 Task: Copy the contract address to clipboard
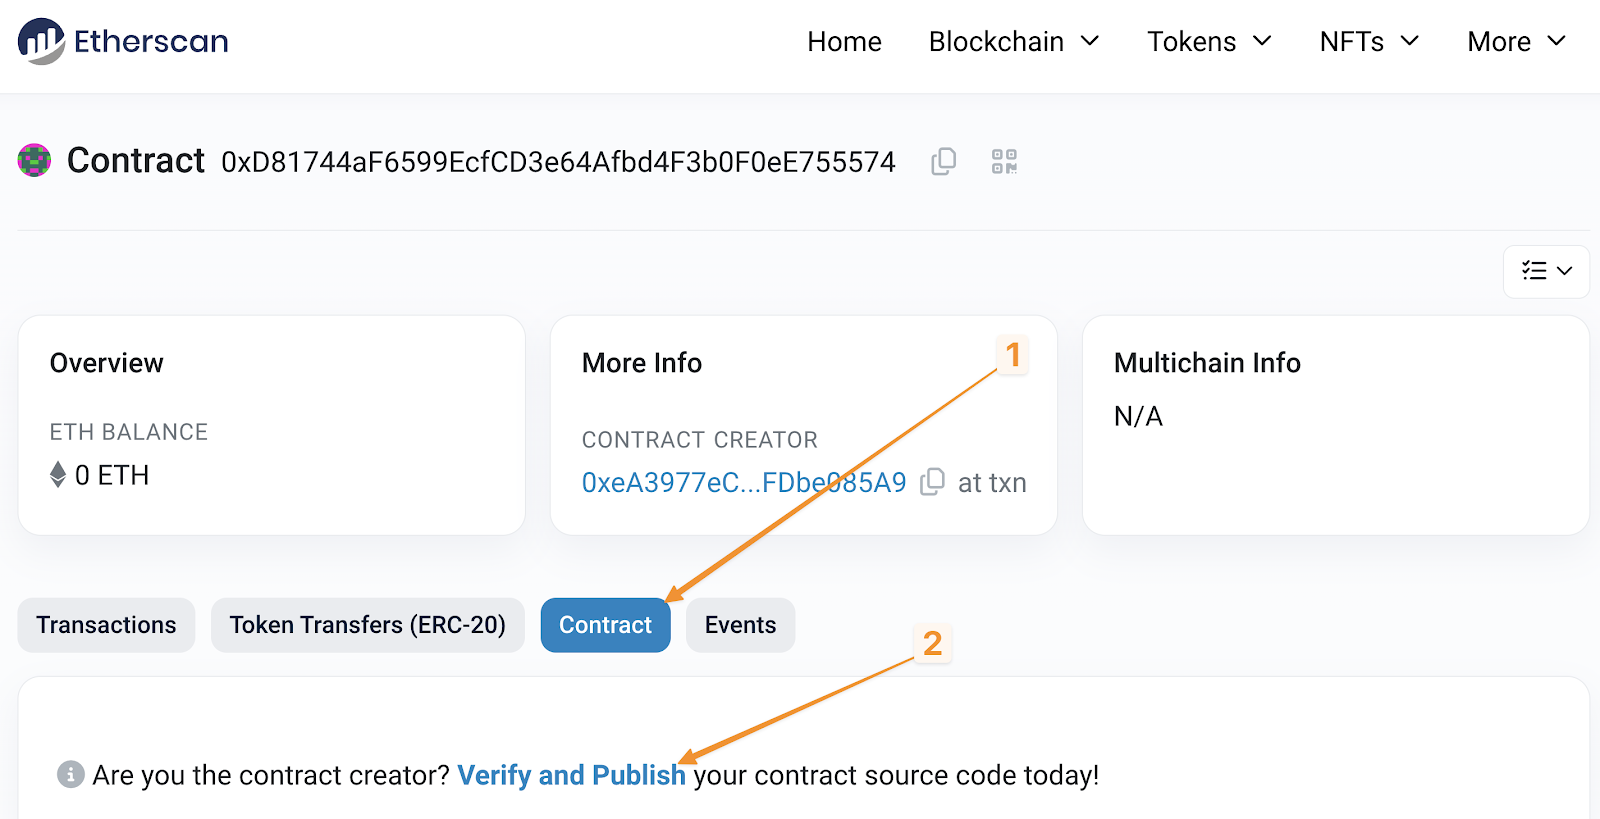click(x=944, y=162)
